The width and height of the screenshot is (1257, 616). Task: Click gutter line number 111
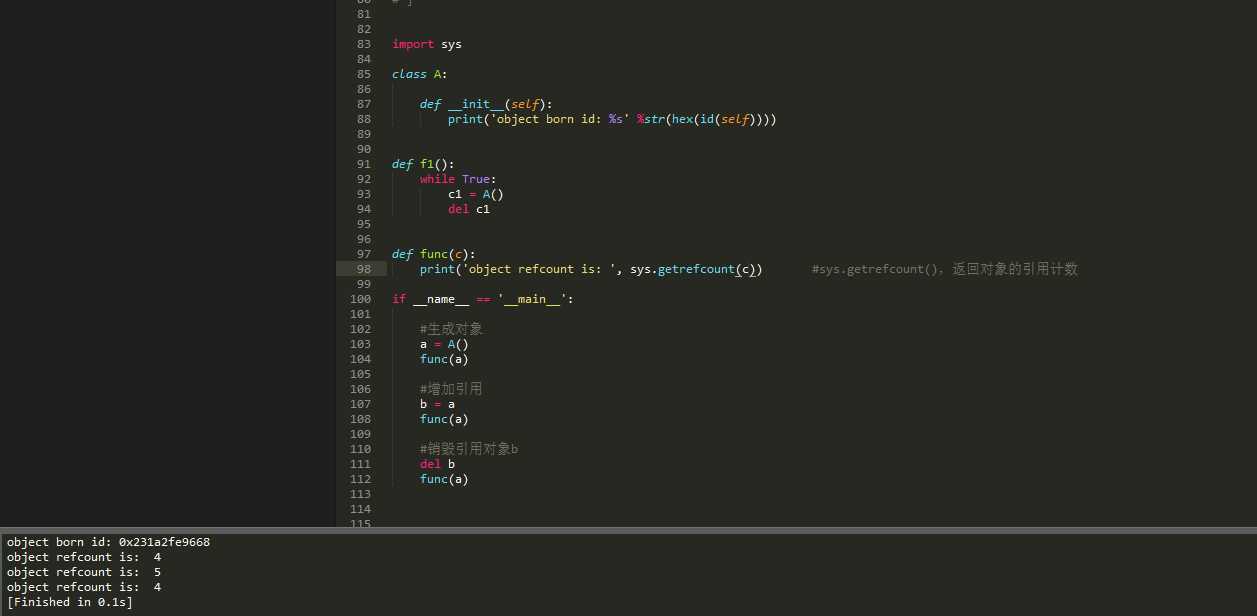(360, 464)
